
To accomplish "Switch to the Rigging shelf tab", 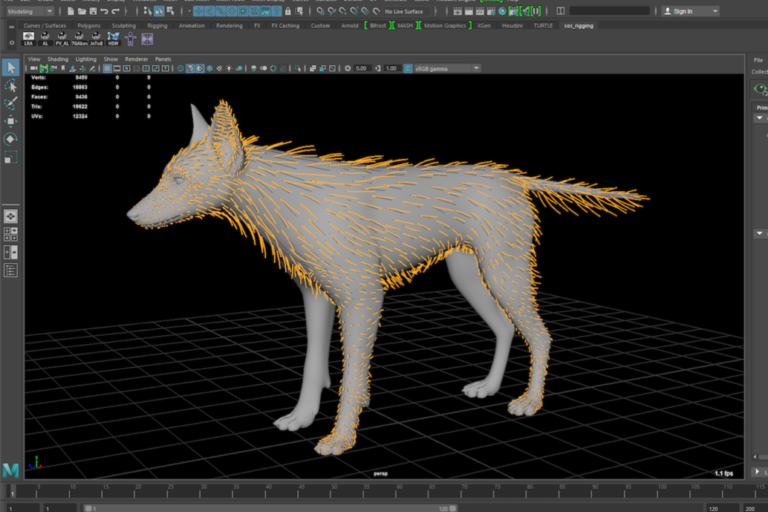I will (157, 25).
